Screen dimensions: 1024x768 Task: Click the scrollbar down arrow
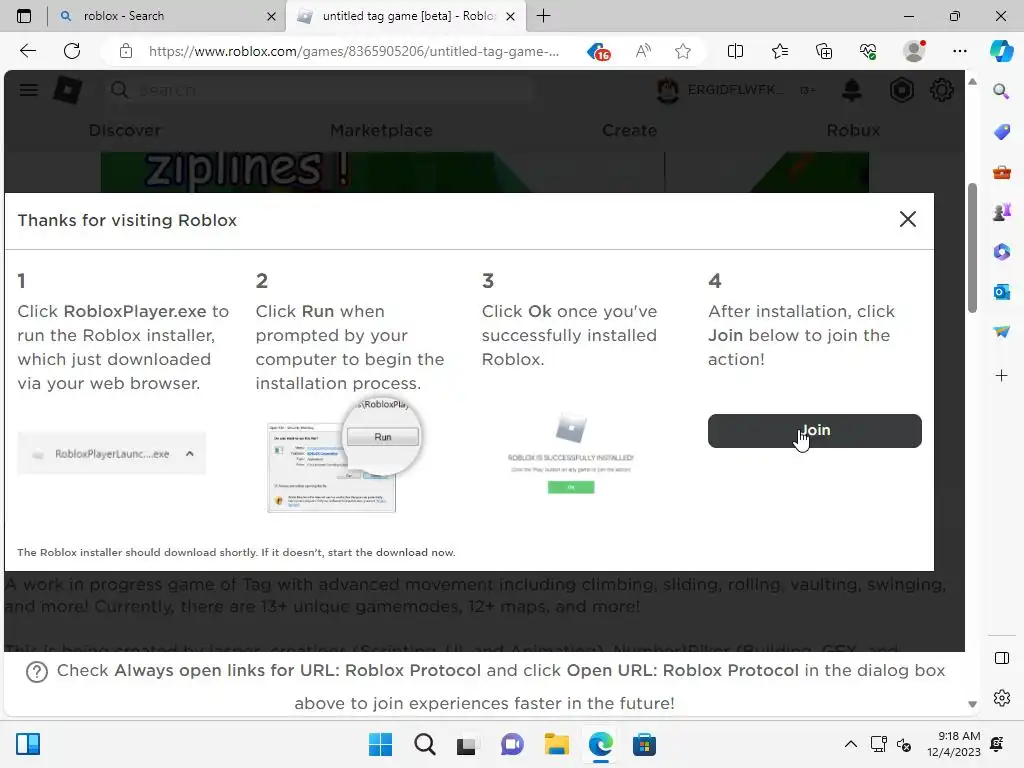point(972,704)
